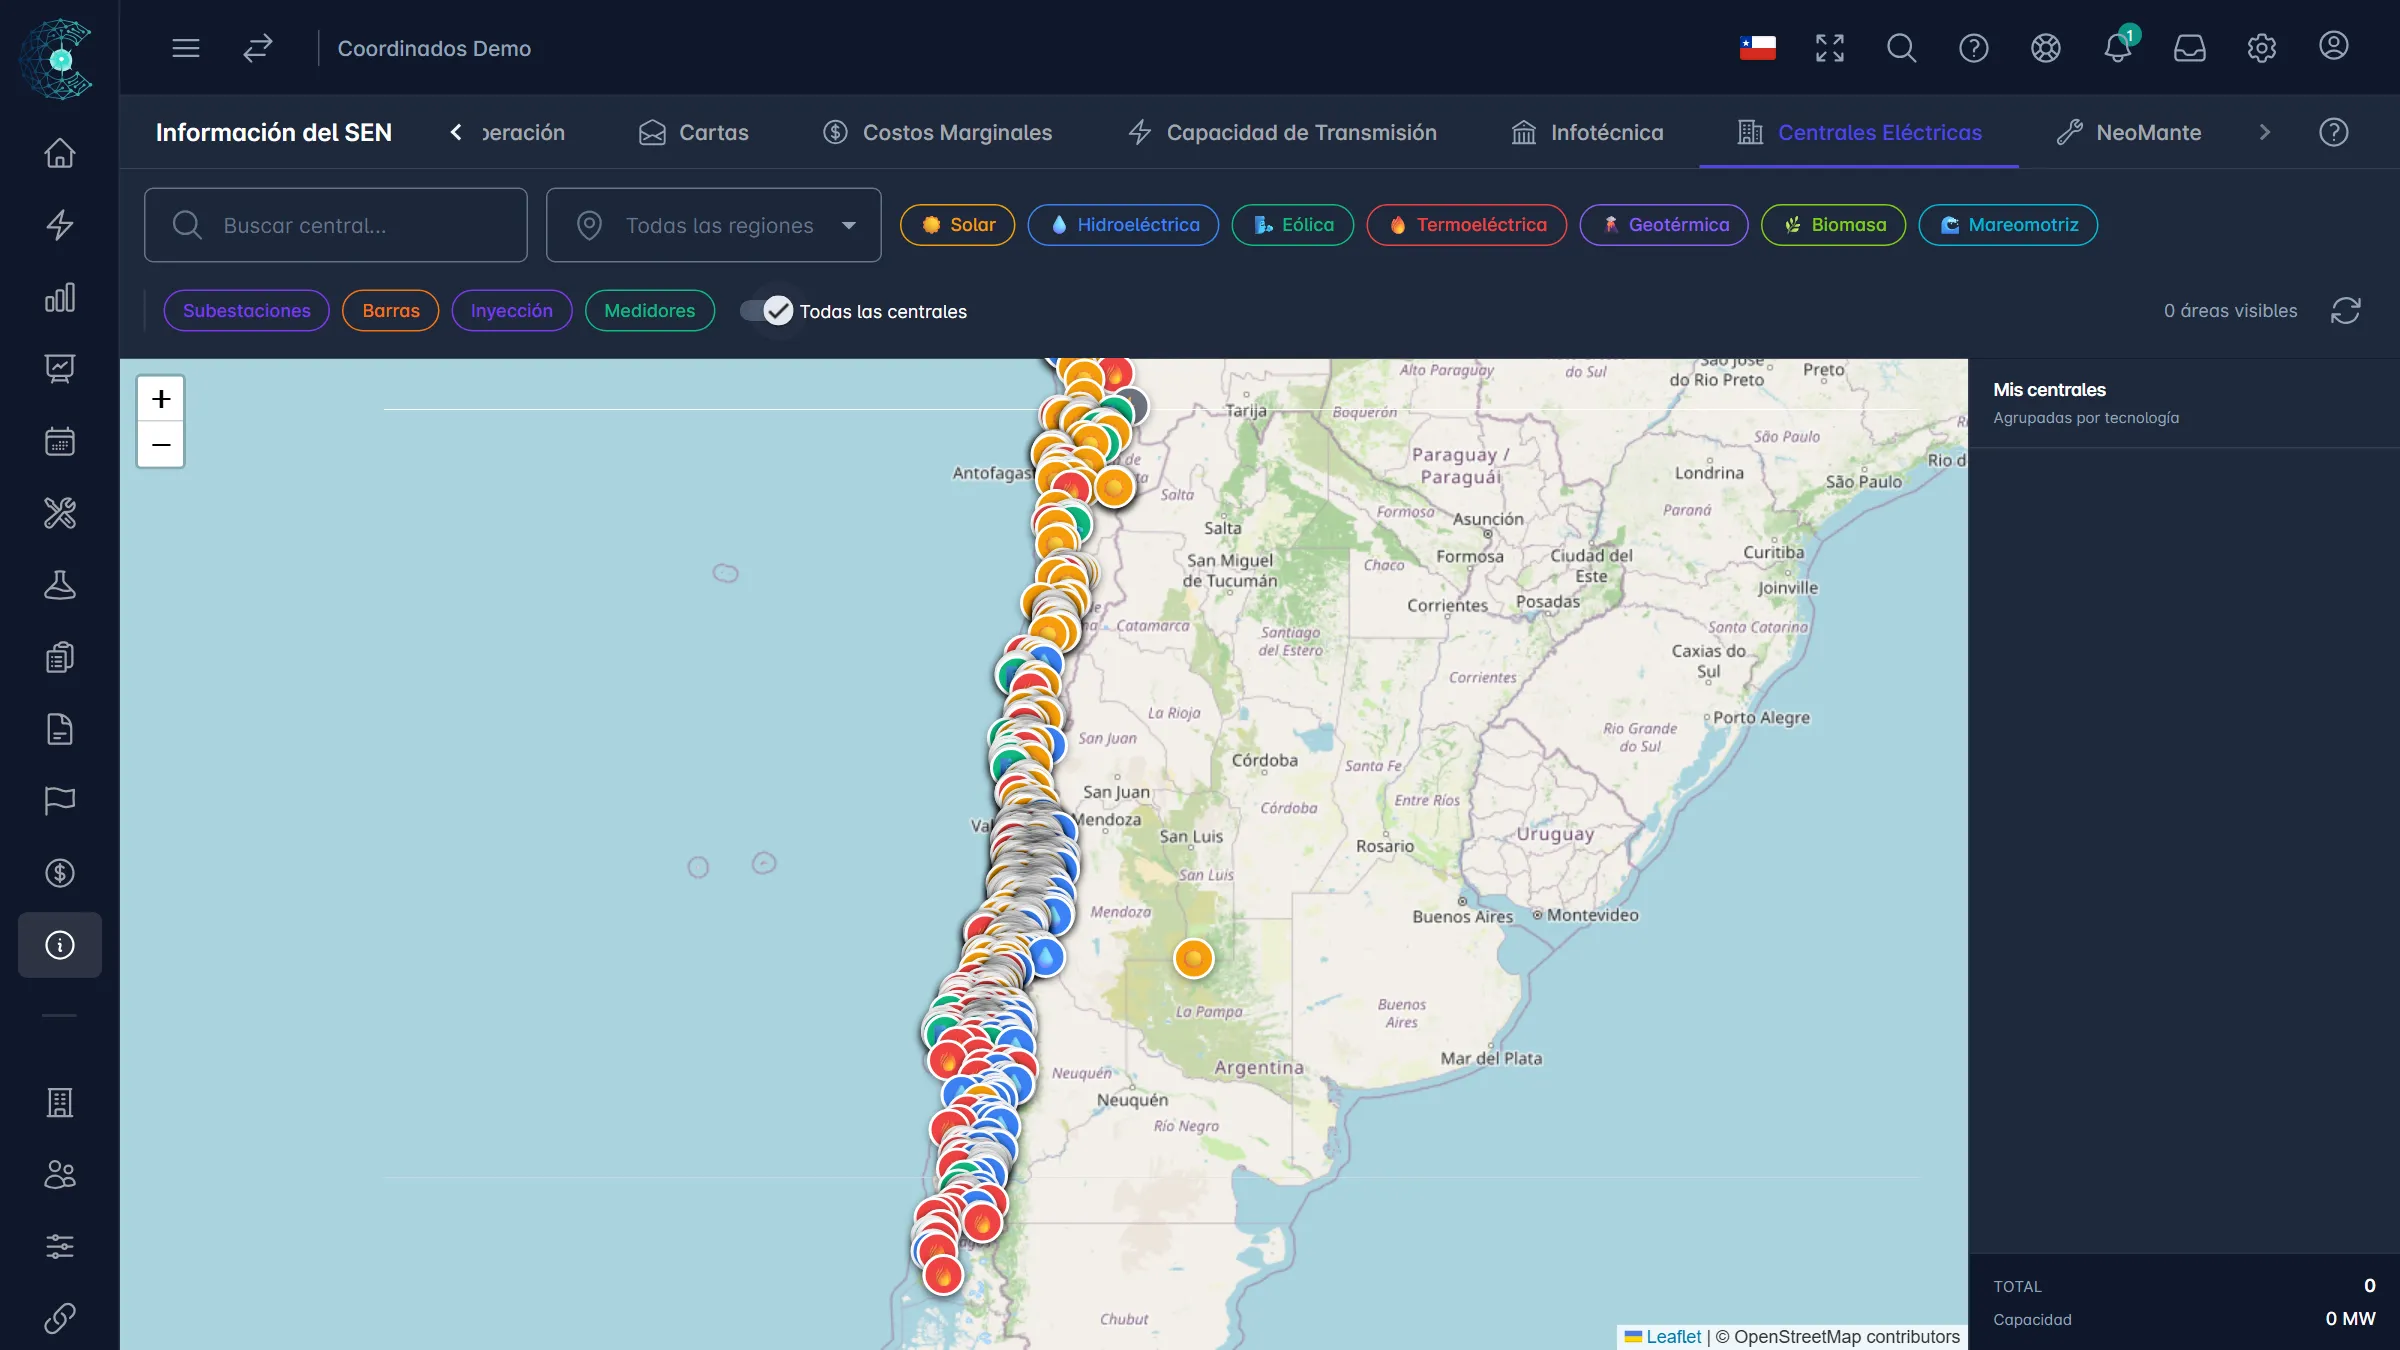Open the calendar sidebar icon

tap(60, 441)
